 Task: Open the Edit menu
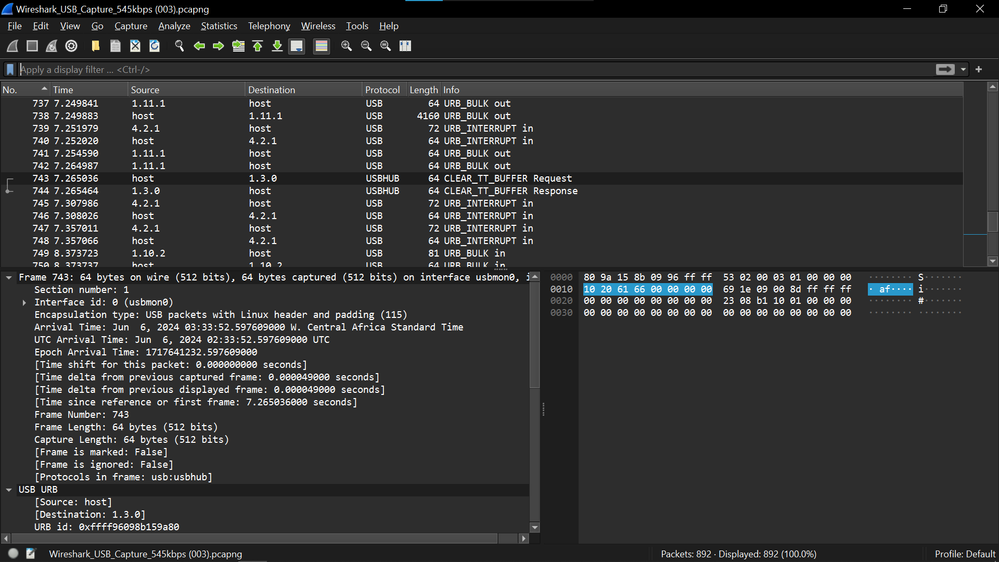pos(41,26)
